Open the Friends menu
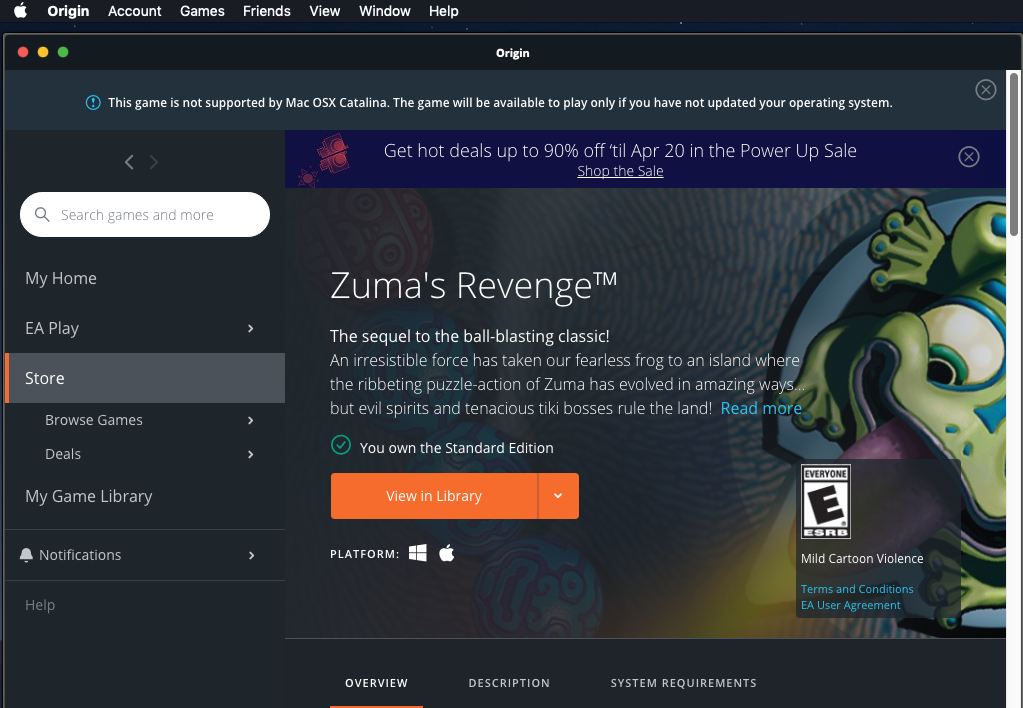Viewport: 1023px width, 708px height. 267,11
